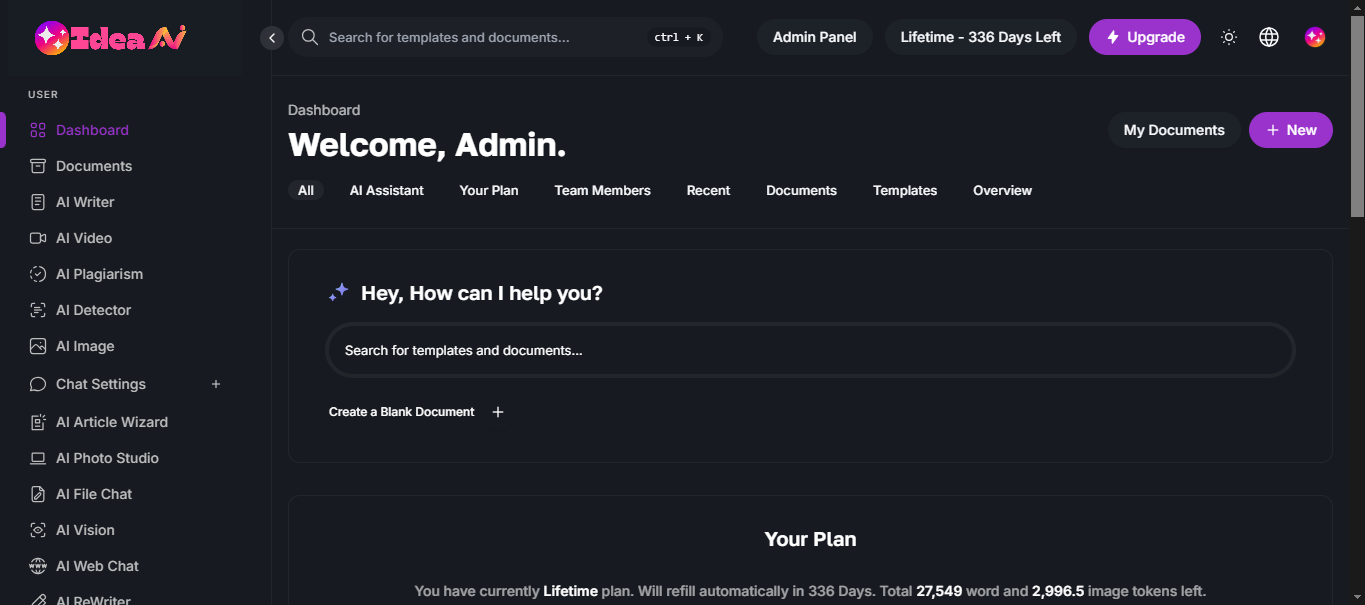This screenshot has width=1365, height=605.
Task: Switch to the Templates tab
Action: click(x=905, y=190)
